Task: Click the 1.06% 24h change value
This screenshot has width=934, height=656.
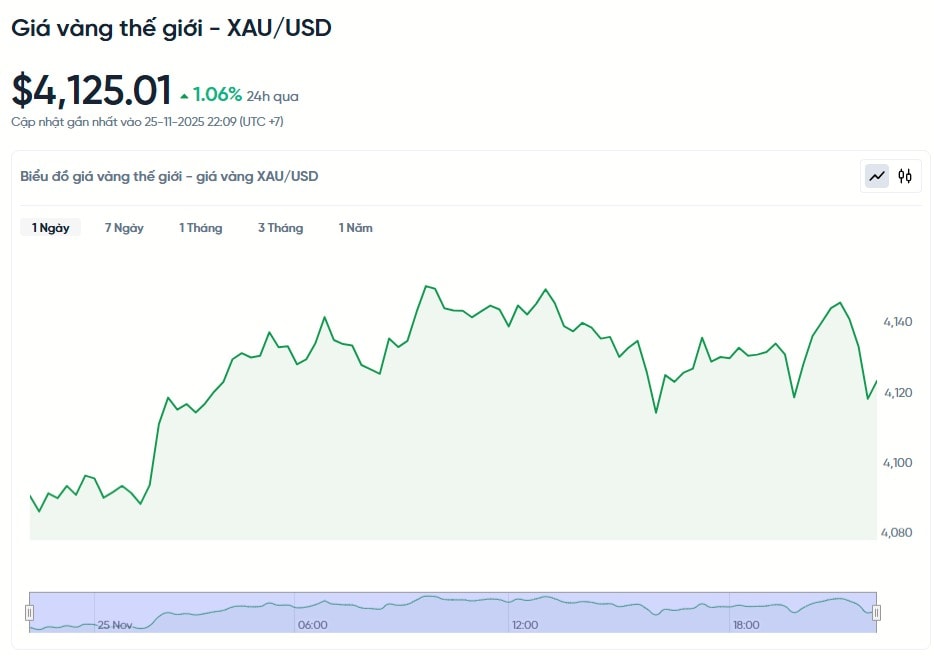Action: [x=217, y=95]
